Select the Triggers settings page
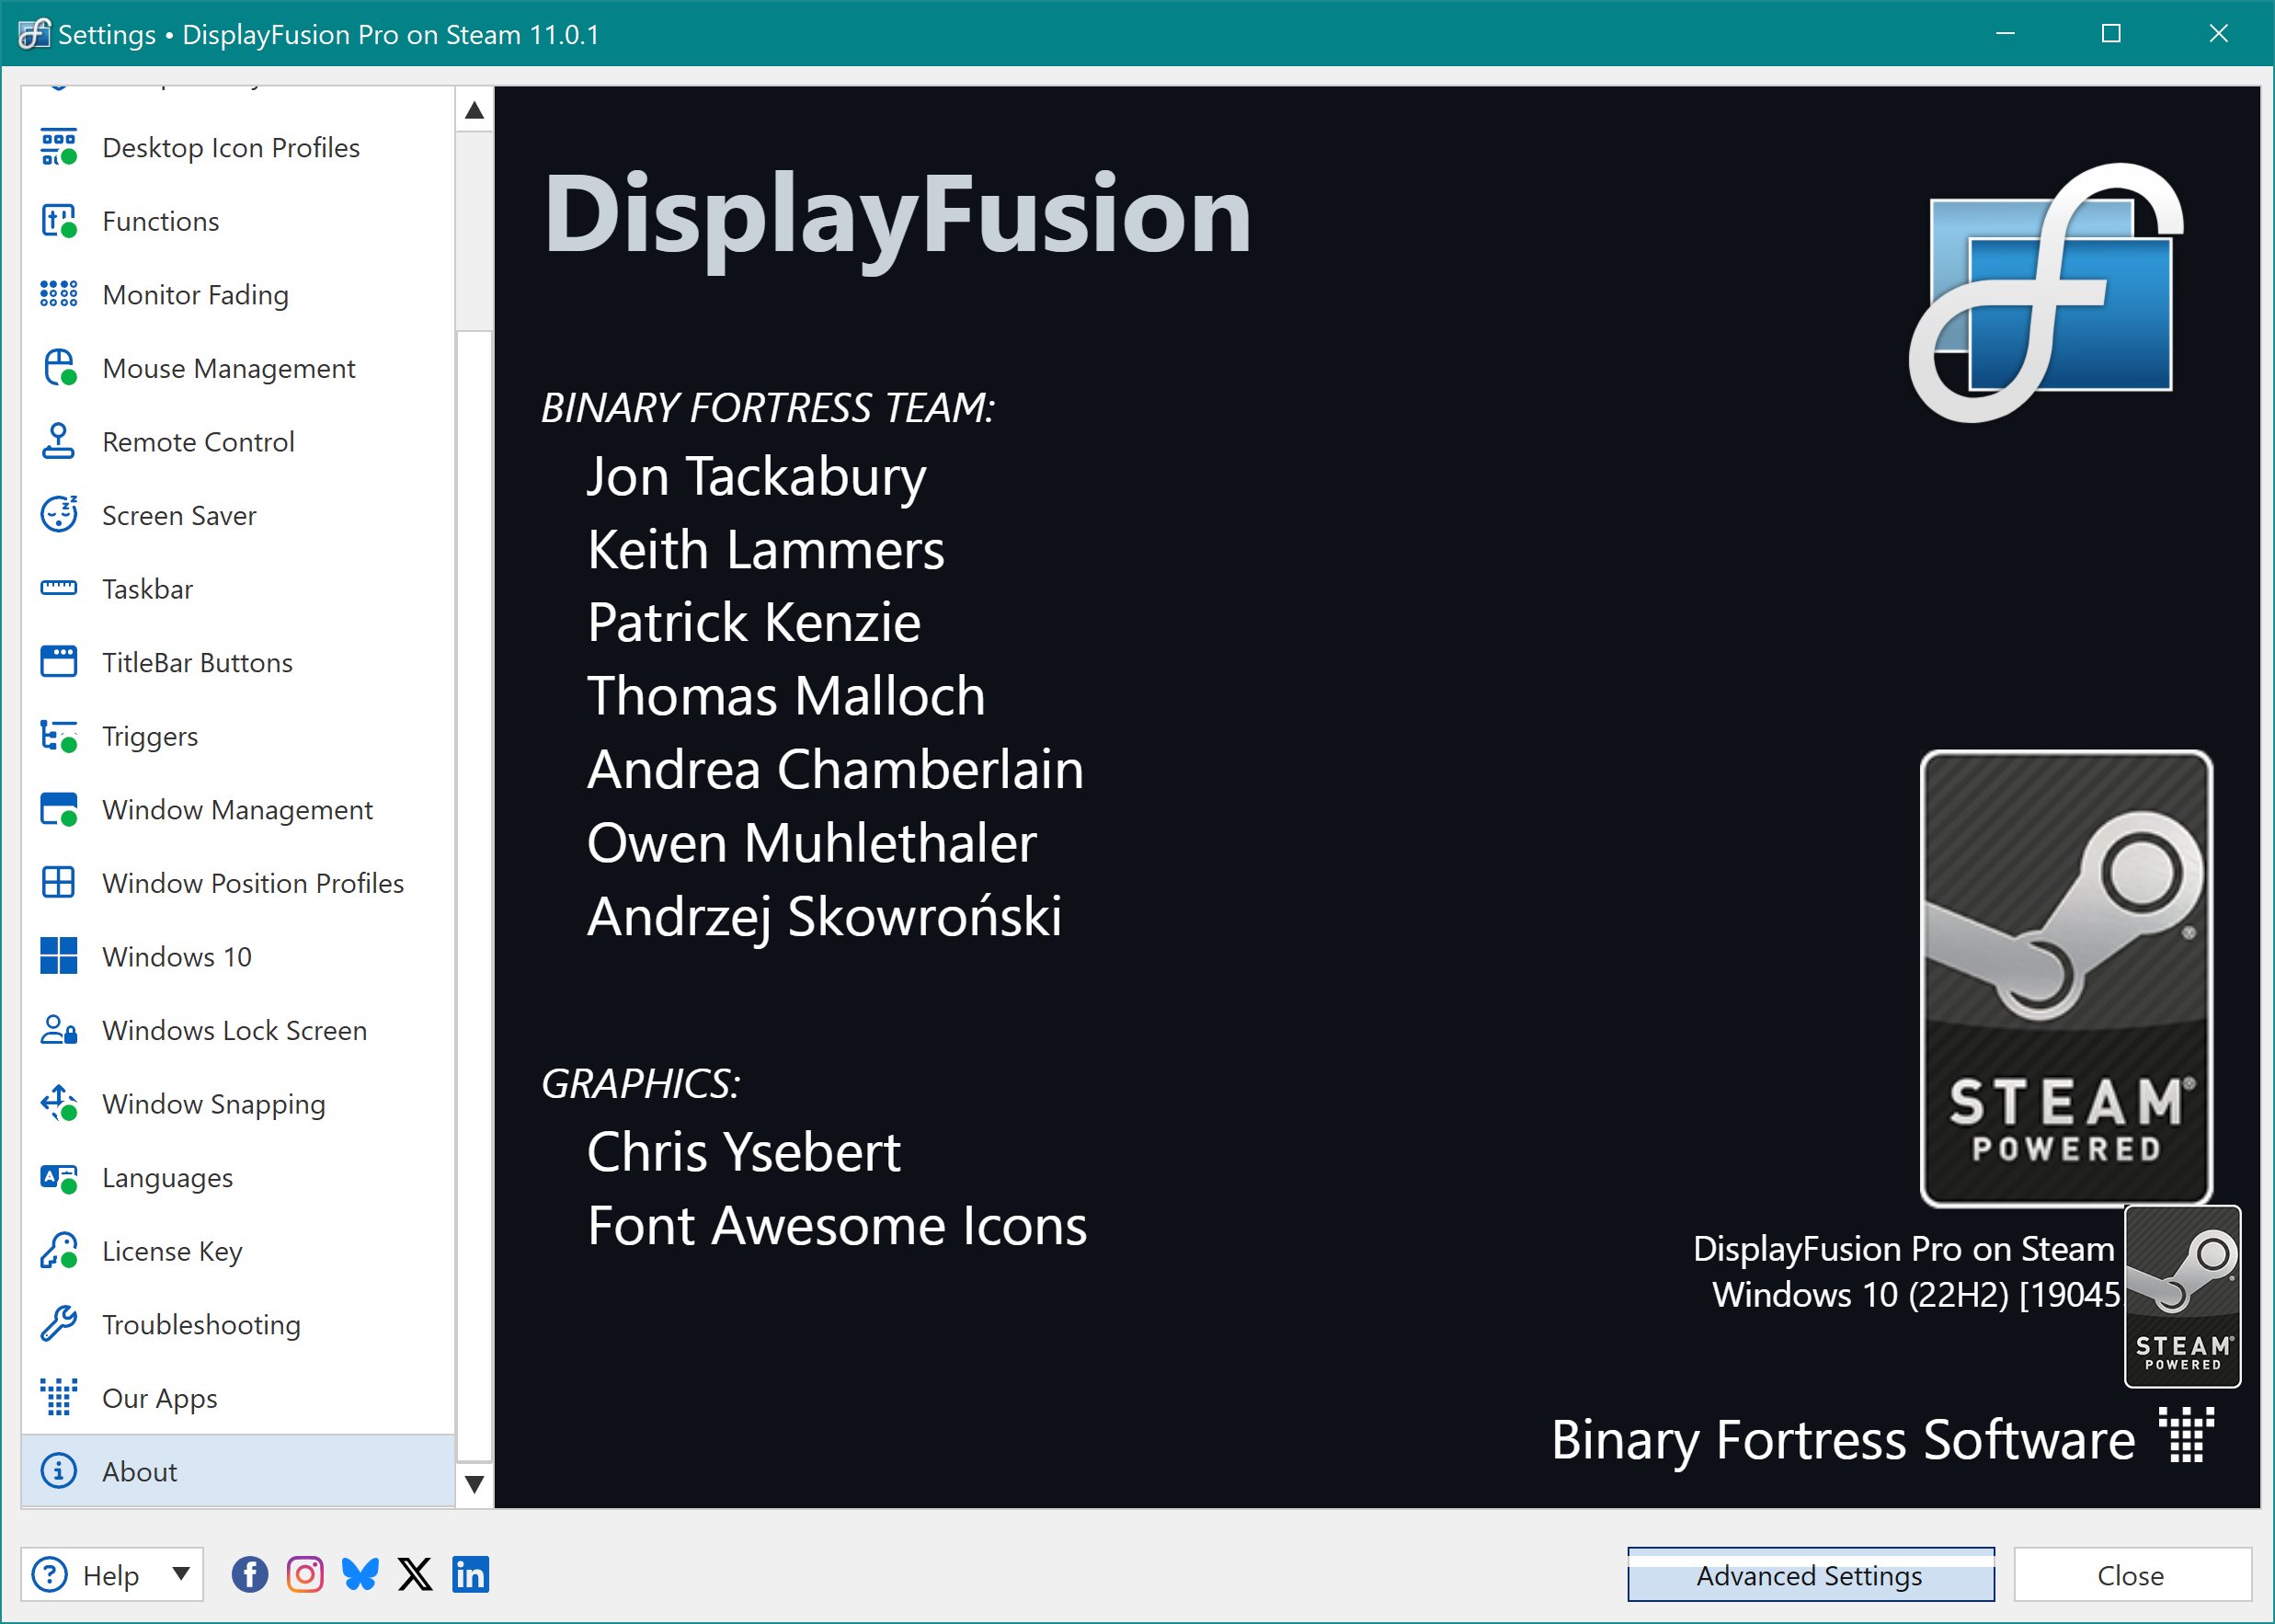Viewport: 2275px width, 1624px height. pyautogui.click(x=150, y=736)
